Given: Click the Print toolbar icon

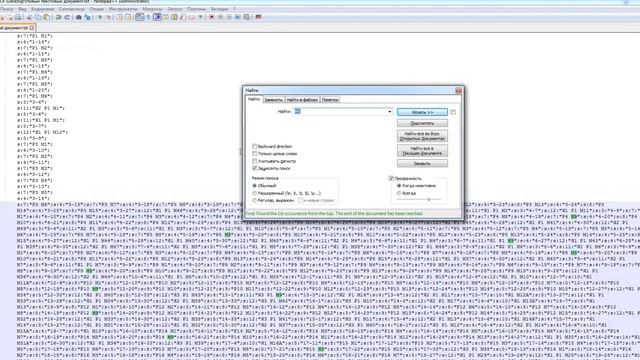Looking at the screenshot, I should 18,17.
